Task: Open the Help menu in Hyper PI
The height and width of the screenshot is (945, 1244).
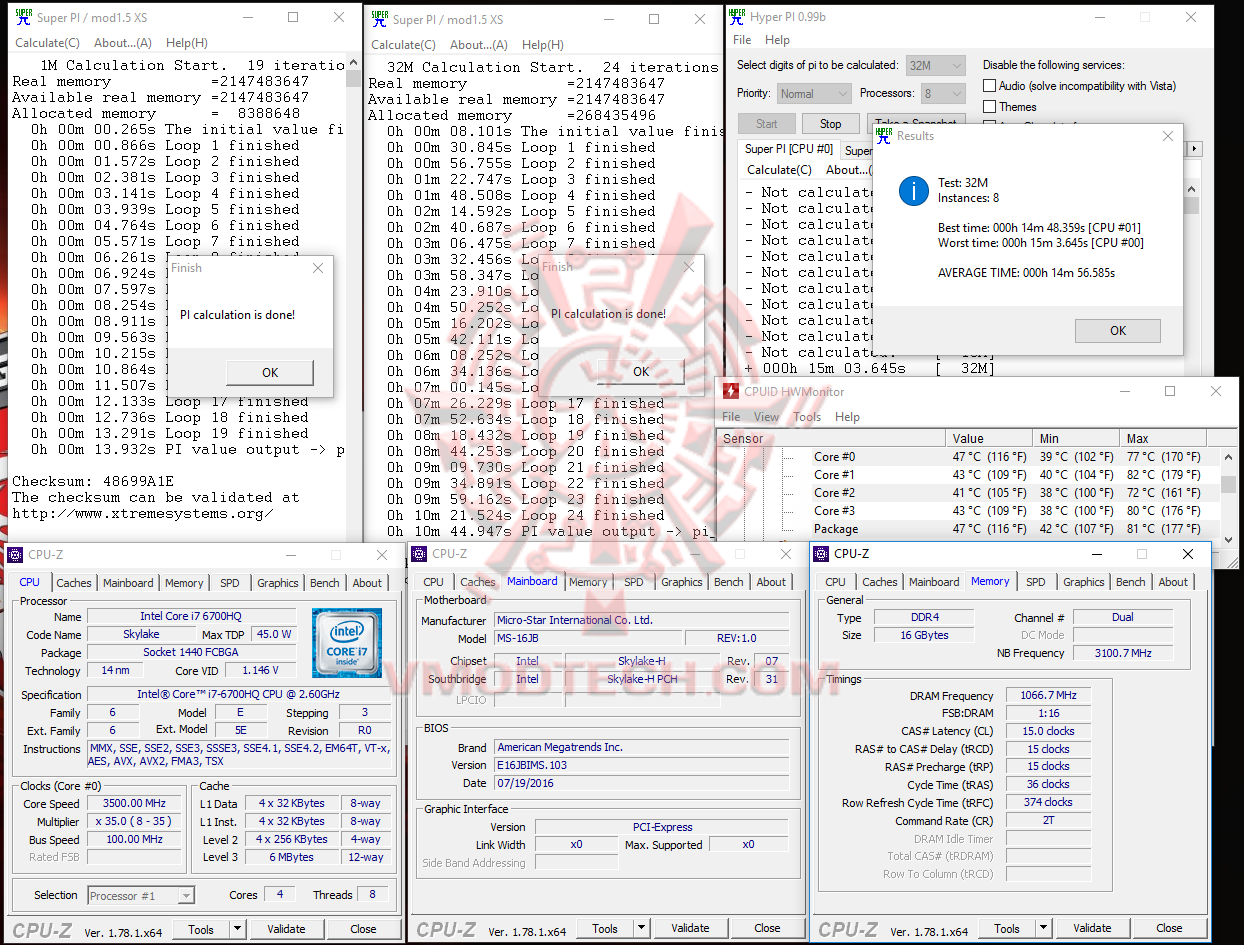Action: click(x=777, y=40)
